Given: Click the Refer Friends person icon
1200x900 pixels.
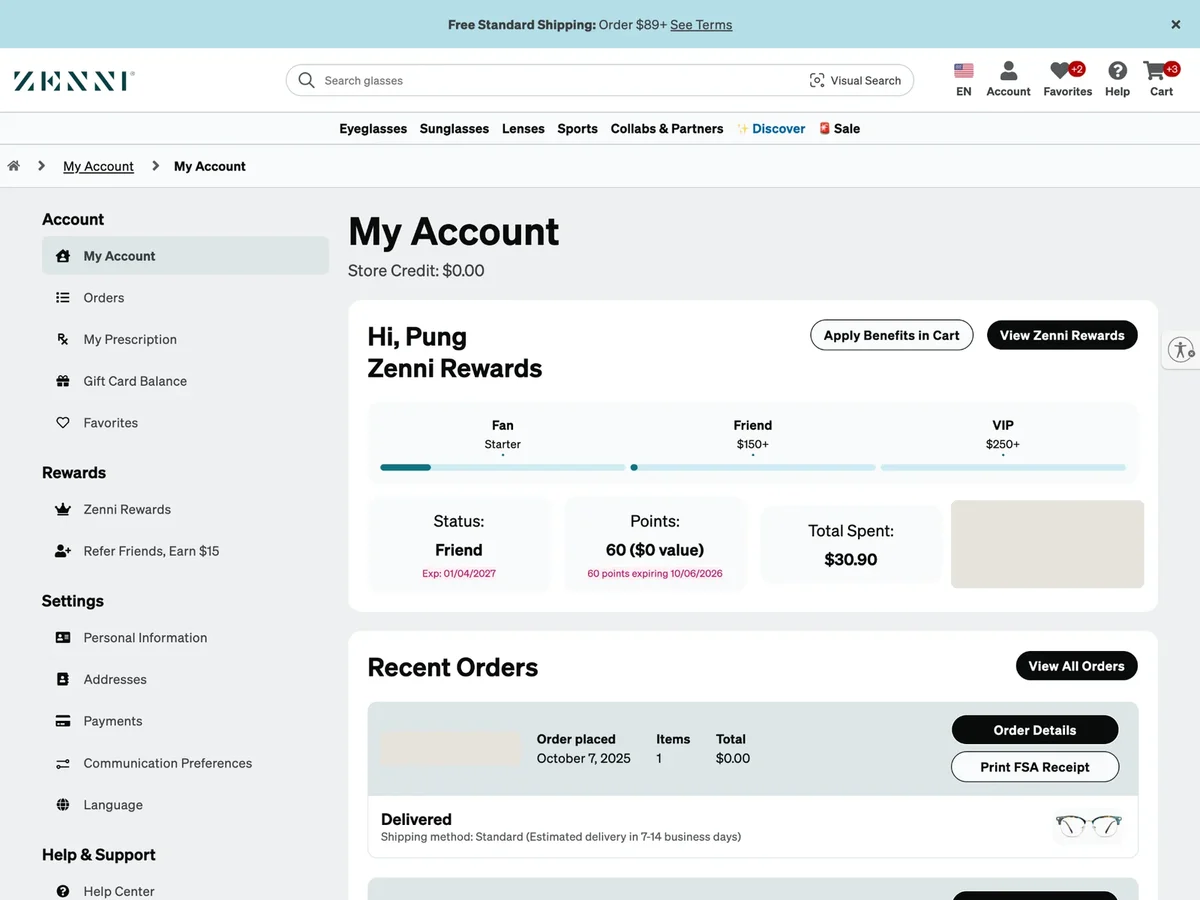Looking at the screenshot, I should coord(63,551).
